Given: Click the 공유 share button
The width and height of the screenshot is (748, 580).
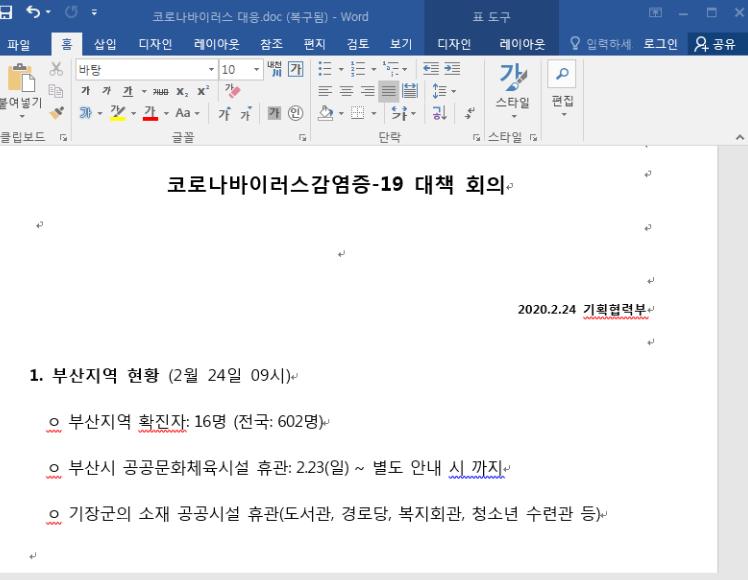Looking at the screenshot, I should [715, 44].
